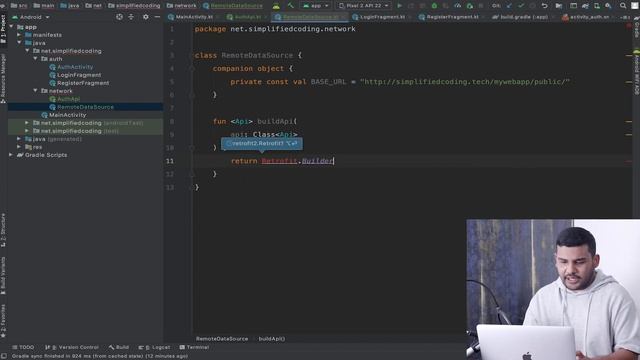Click the red error stripe mark on line 11
Viewport: 640px width, 360px height.
(629, 161)
